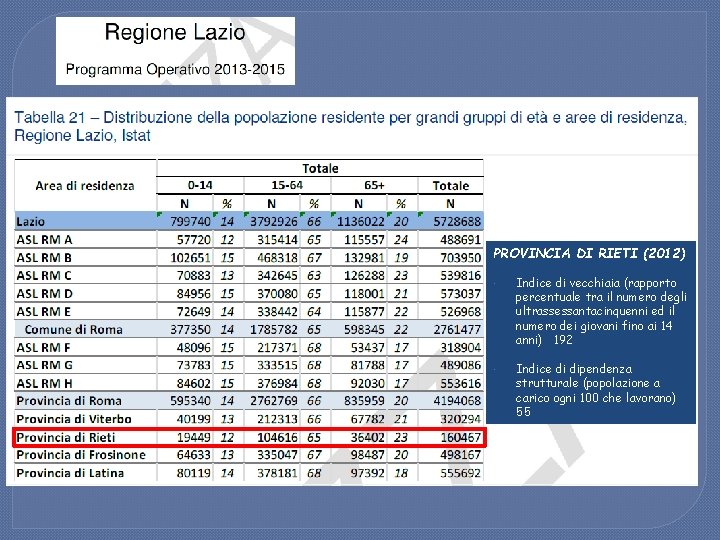The width and height of the screenshot is (720, 540).
Task: Select the 'Comune di Roma' row label
Action: click(x=73, y=330)
